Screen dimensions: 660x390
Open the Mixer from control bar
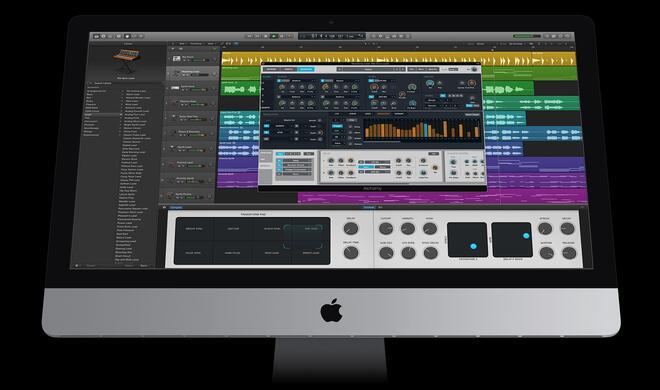[134, 37]
